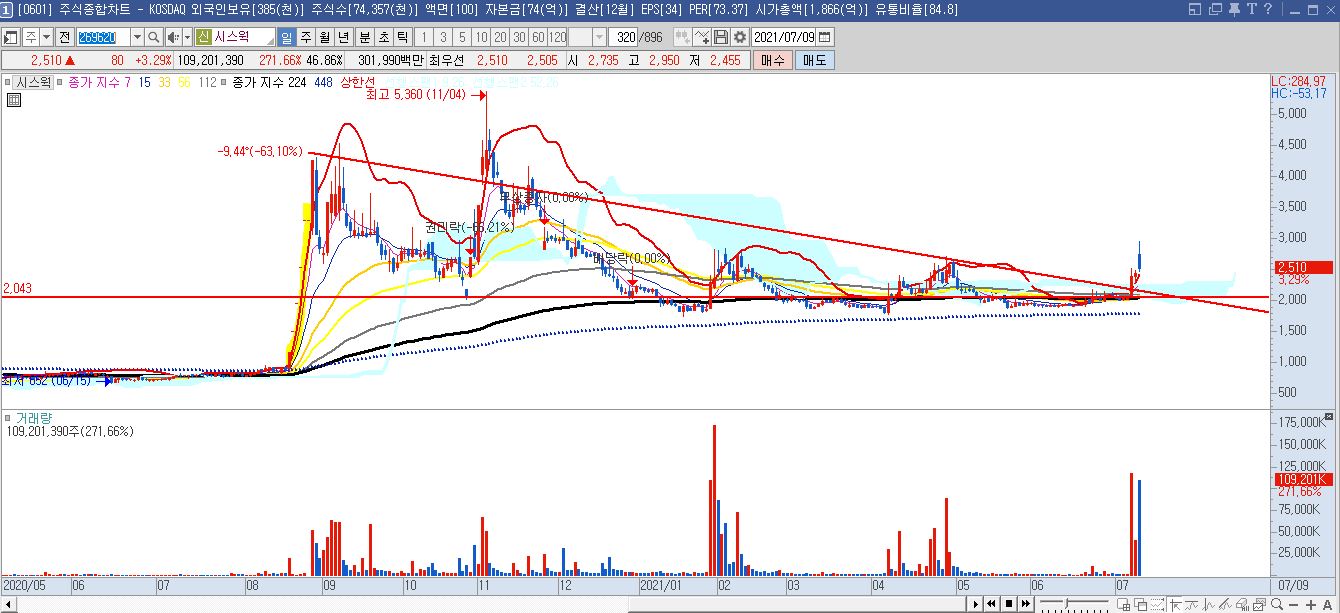This screenshot has width=1340, height=613.
Task: Open the custom interval dropdown arrow
Action: (x=599, y=37)
